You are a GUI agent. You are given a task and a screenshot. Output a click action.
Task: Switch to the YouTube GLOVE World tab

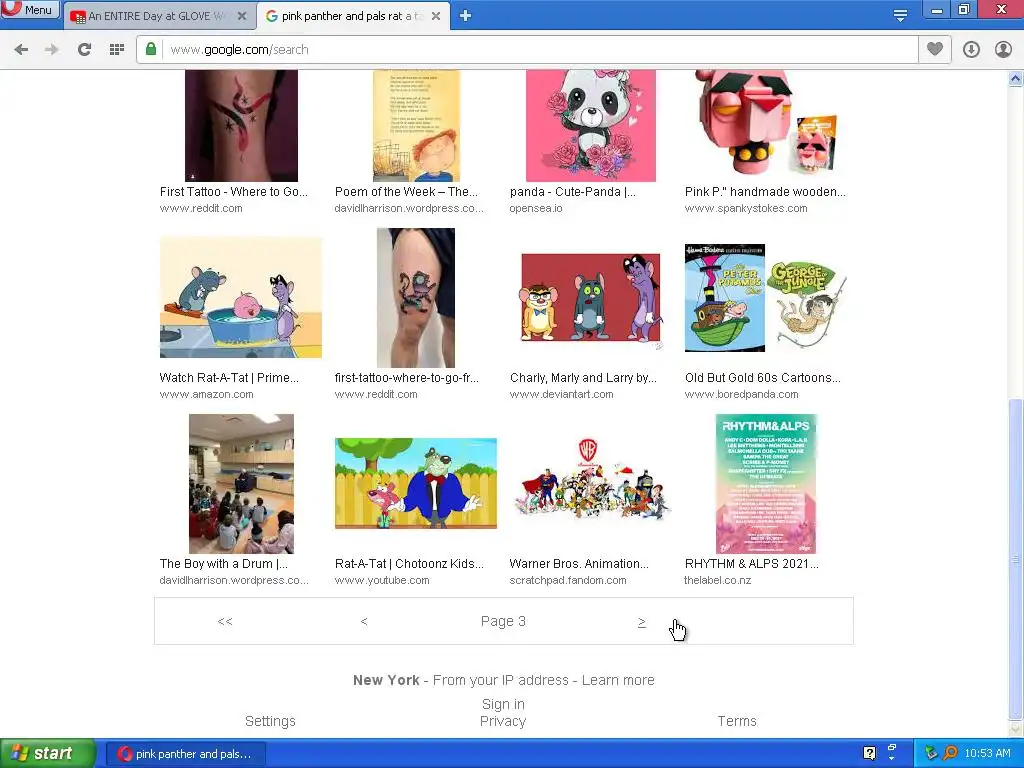157,16
